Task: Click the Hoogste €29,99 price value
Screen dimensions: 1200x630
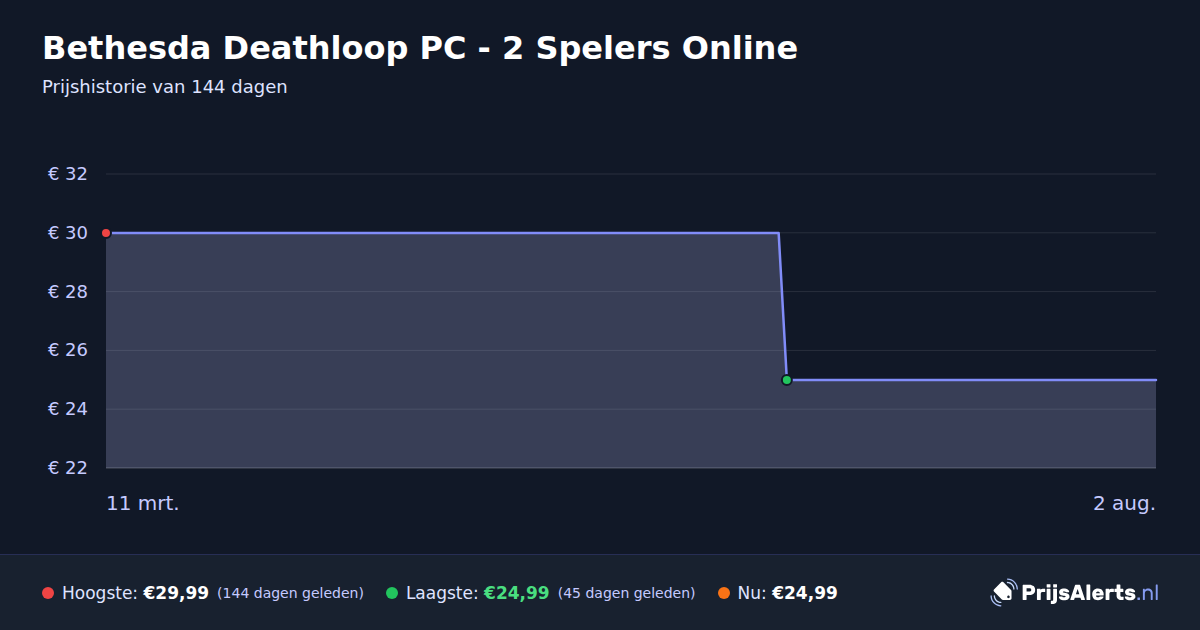Action: (176, 593)
